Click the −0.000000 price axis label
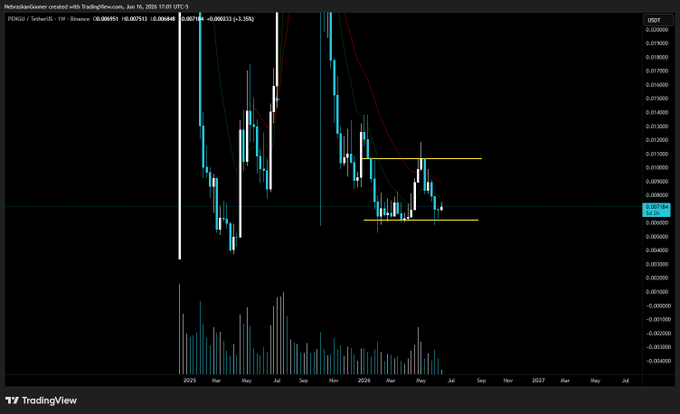The height and width of the screenshot is (414, 680). (656, 306)
